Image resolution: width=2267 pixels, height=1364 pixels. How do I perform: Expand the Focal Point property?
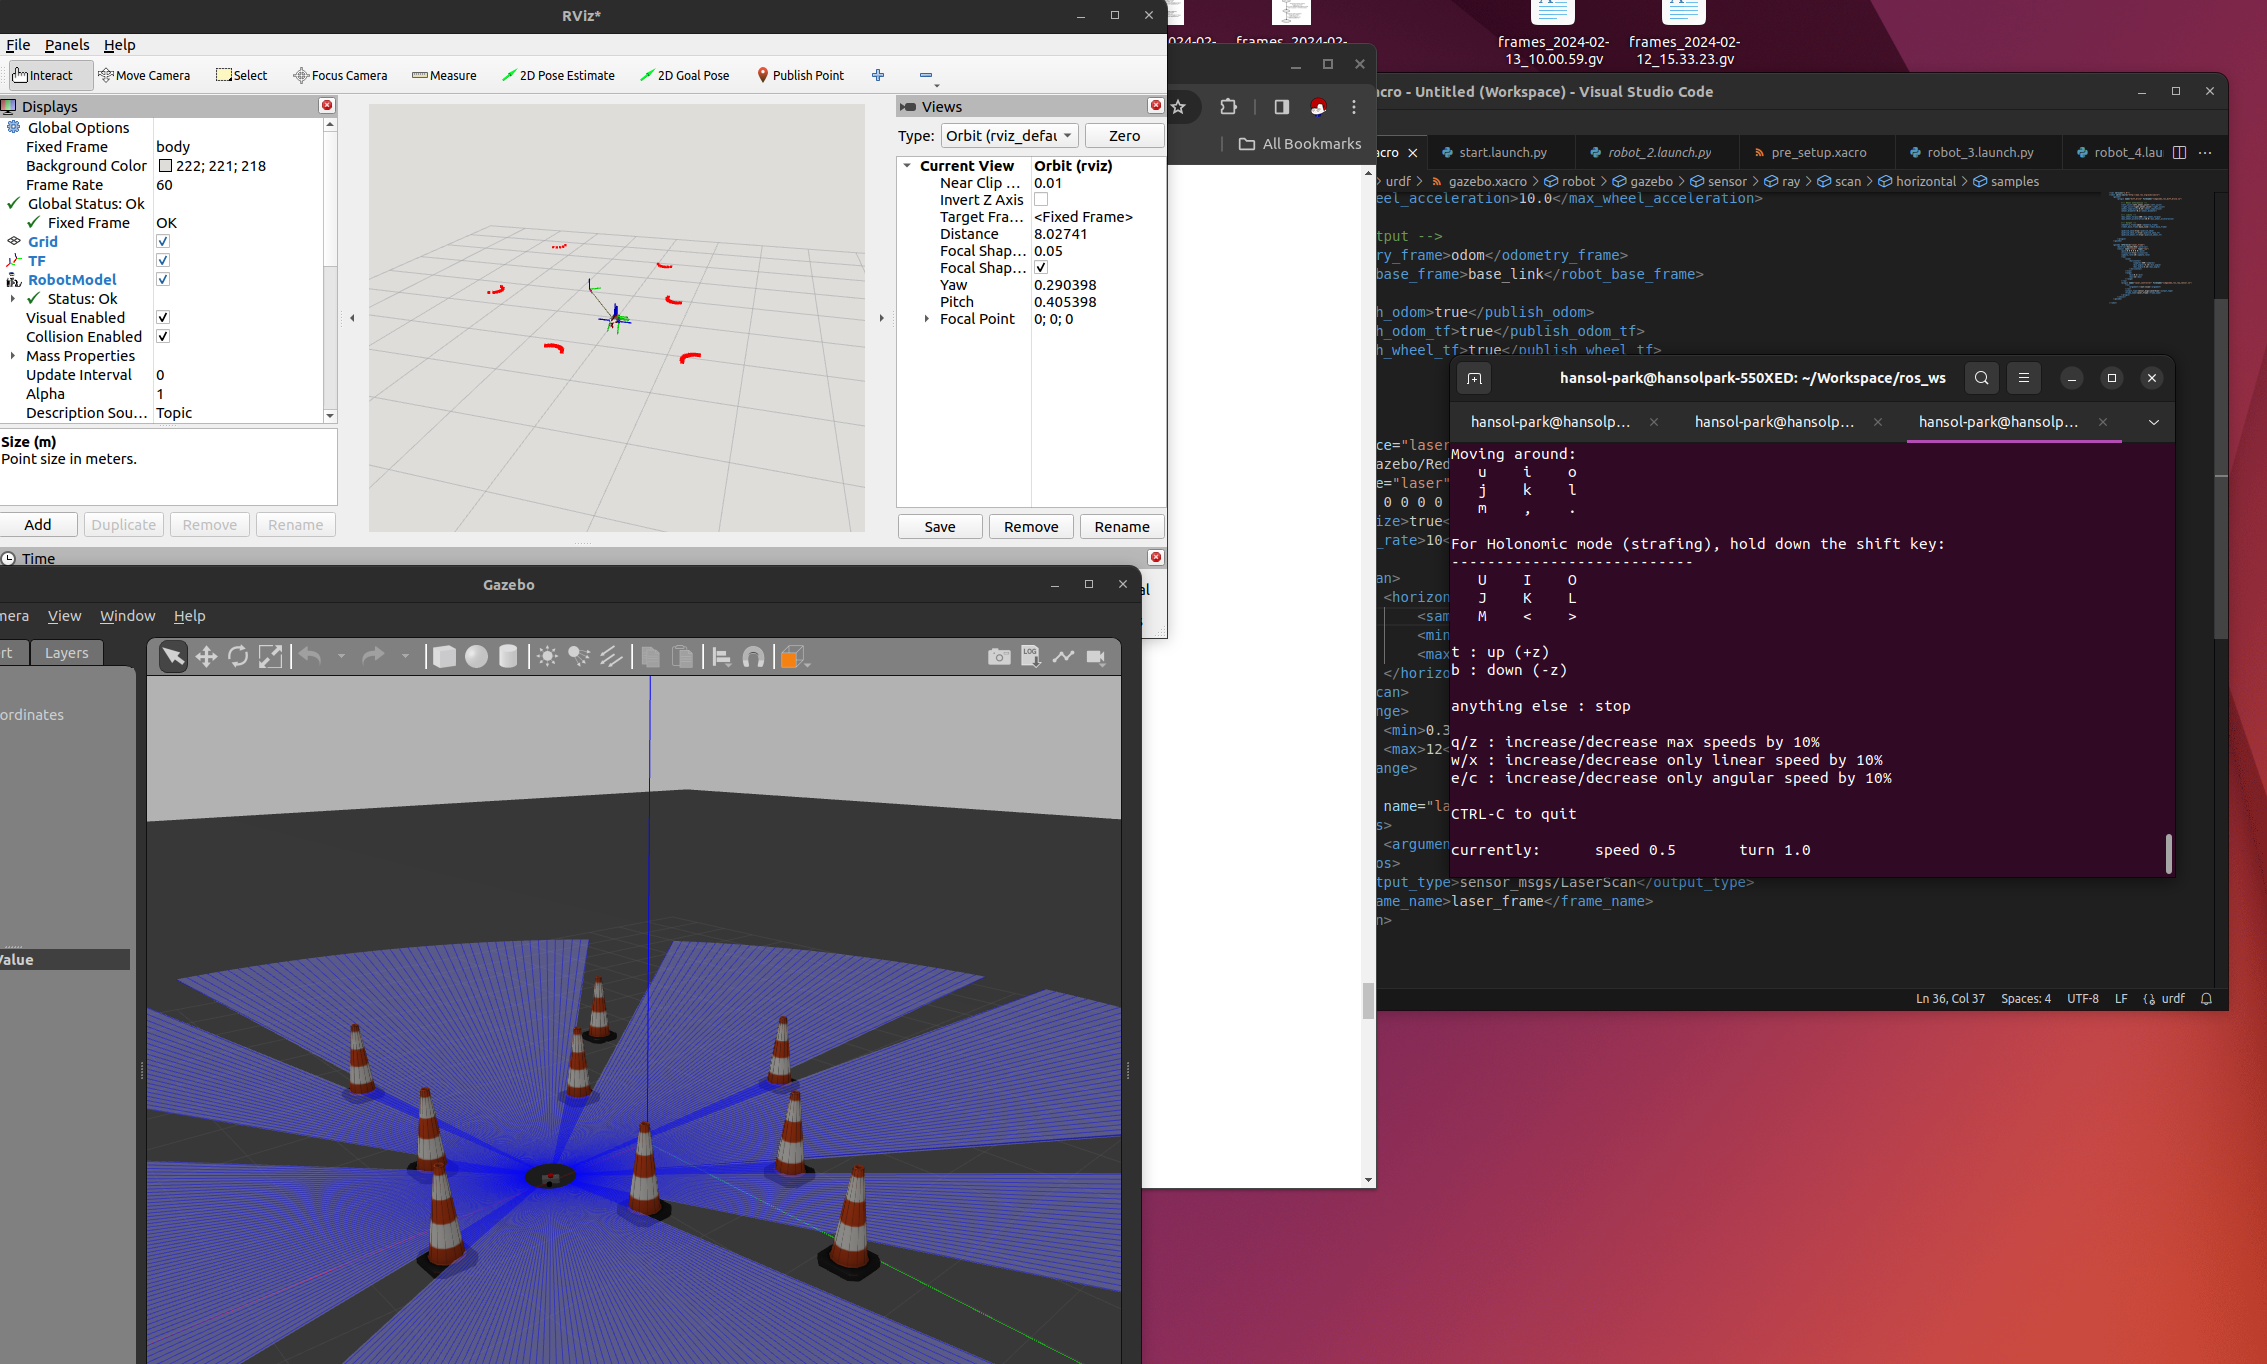(x=927, y=319)
